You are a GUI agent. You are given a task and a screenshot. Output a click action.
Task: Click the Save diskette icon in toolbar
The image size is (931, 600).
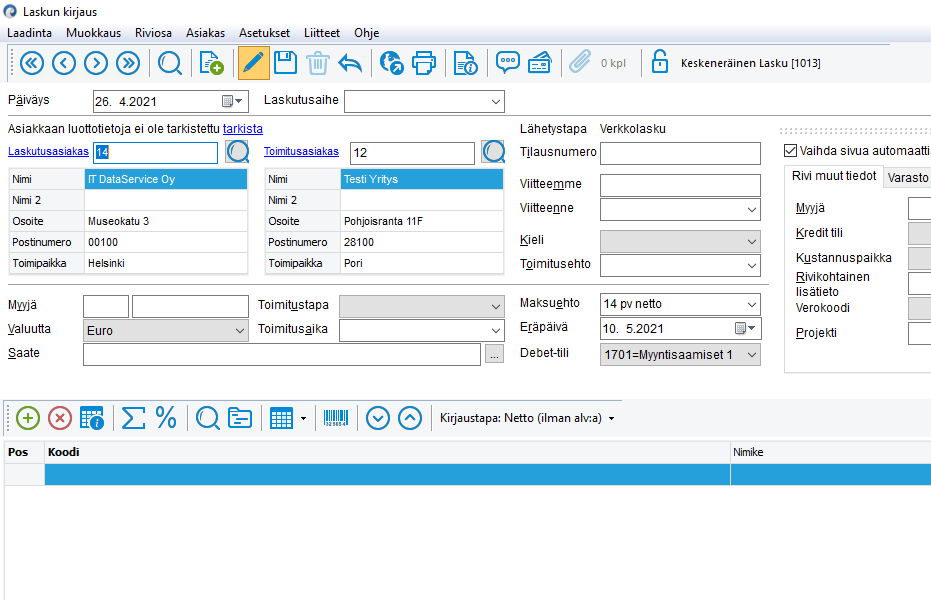[285, 63]
